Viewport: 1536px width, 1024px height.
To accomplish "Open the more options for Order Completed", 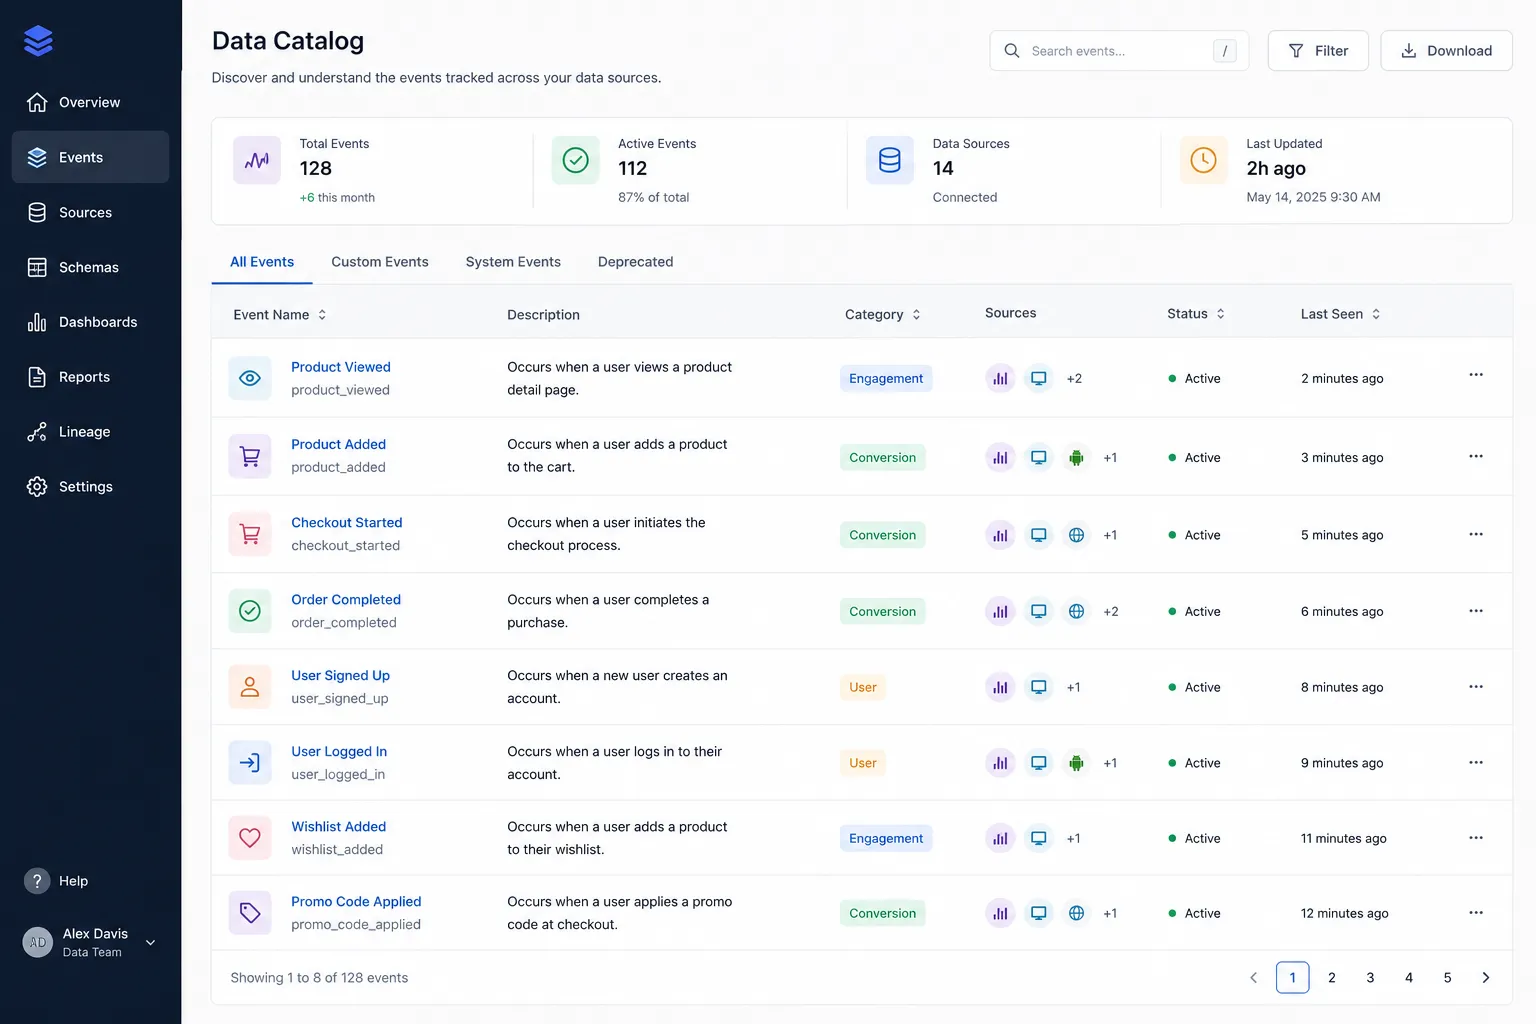I will 1476,611.
